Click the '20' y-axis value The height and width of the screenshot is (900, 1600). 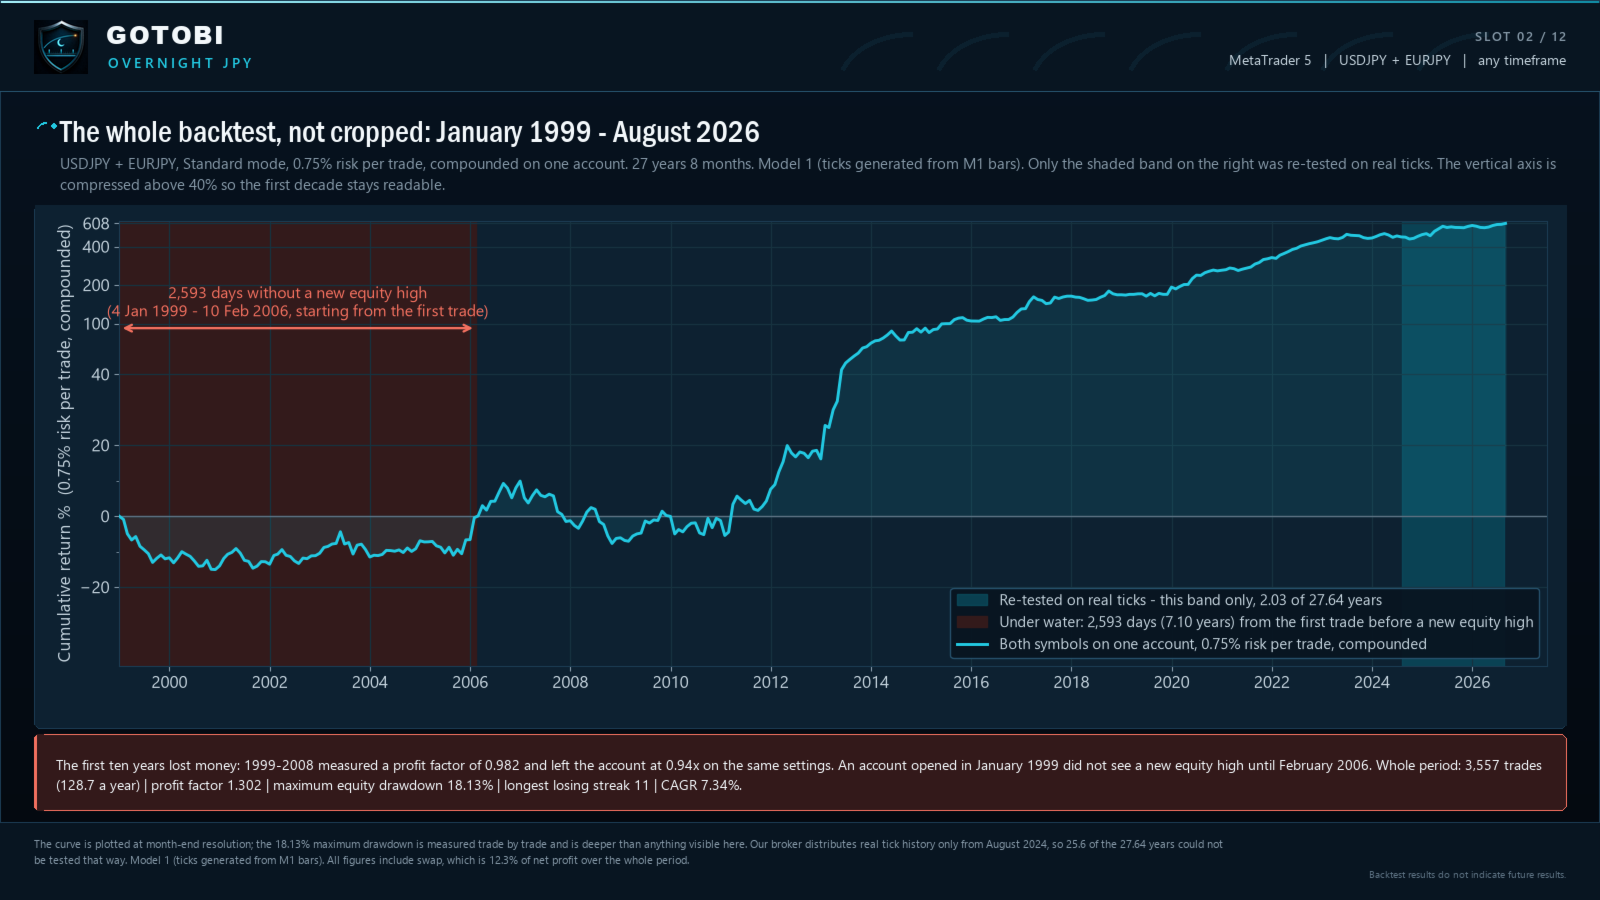100,445
